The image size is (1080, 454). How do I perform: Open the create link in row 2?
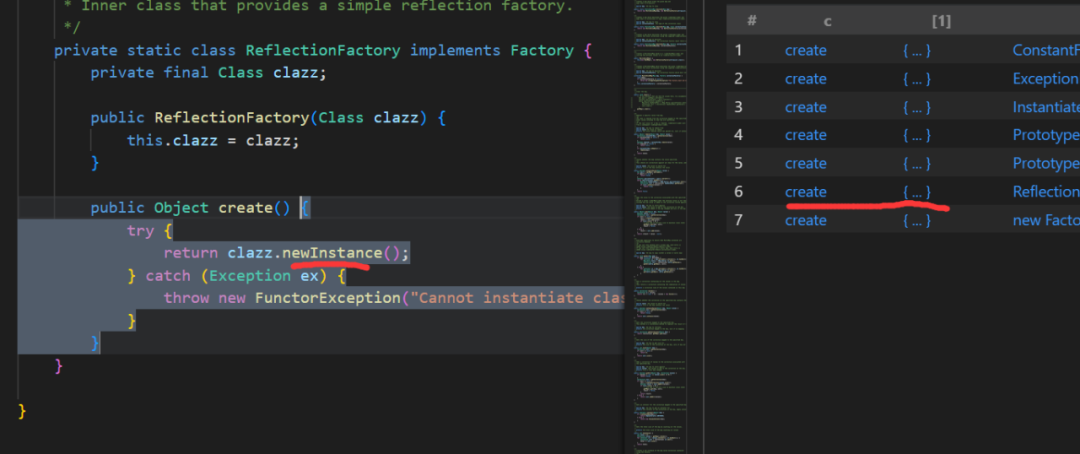click(805, 79)
